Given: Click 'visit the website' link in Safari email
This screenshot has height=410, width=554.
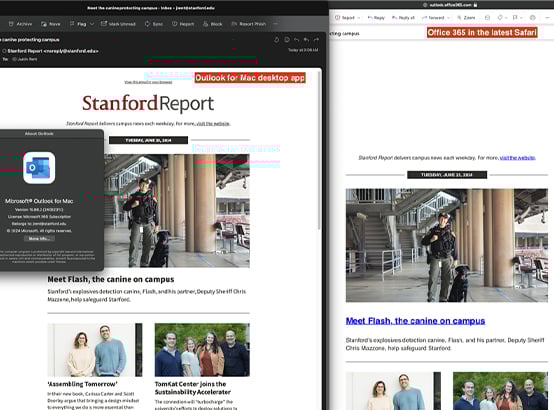Looking at the screenshot, I should (517, 158).
